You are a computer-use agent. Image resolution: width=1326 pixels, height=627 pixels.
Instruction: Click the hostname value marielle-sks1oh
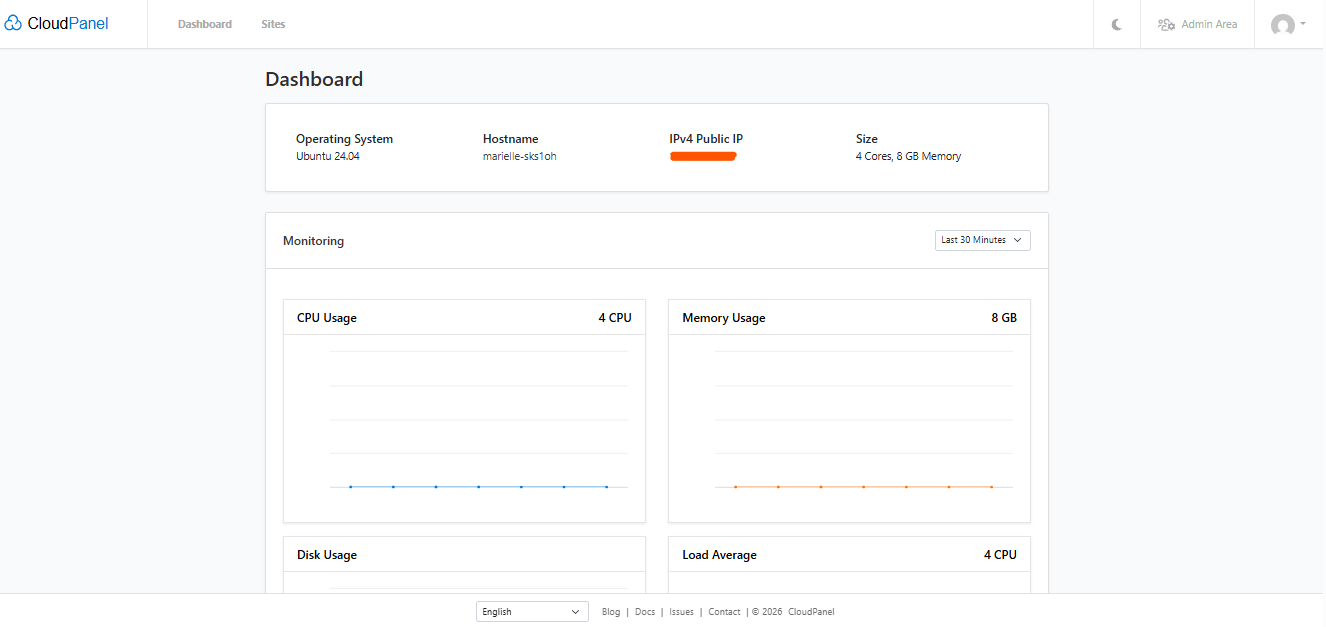tap(519, 156)
